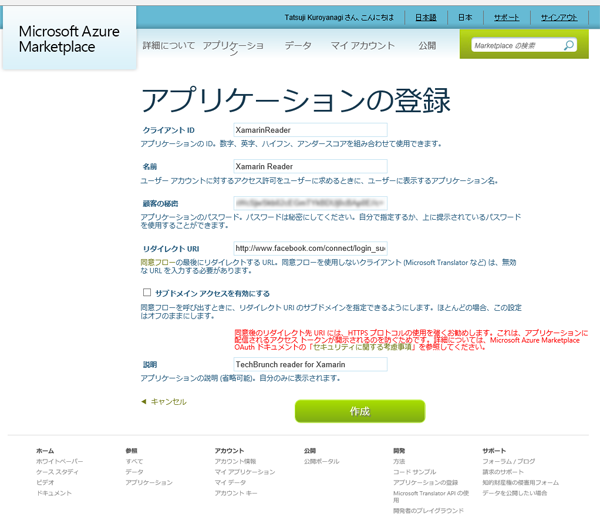Open footer アカウント情報 link
This screenshot has height=520, width=600.
235,461
